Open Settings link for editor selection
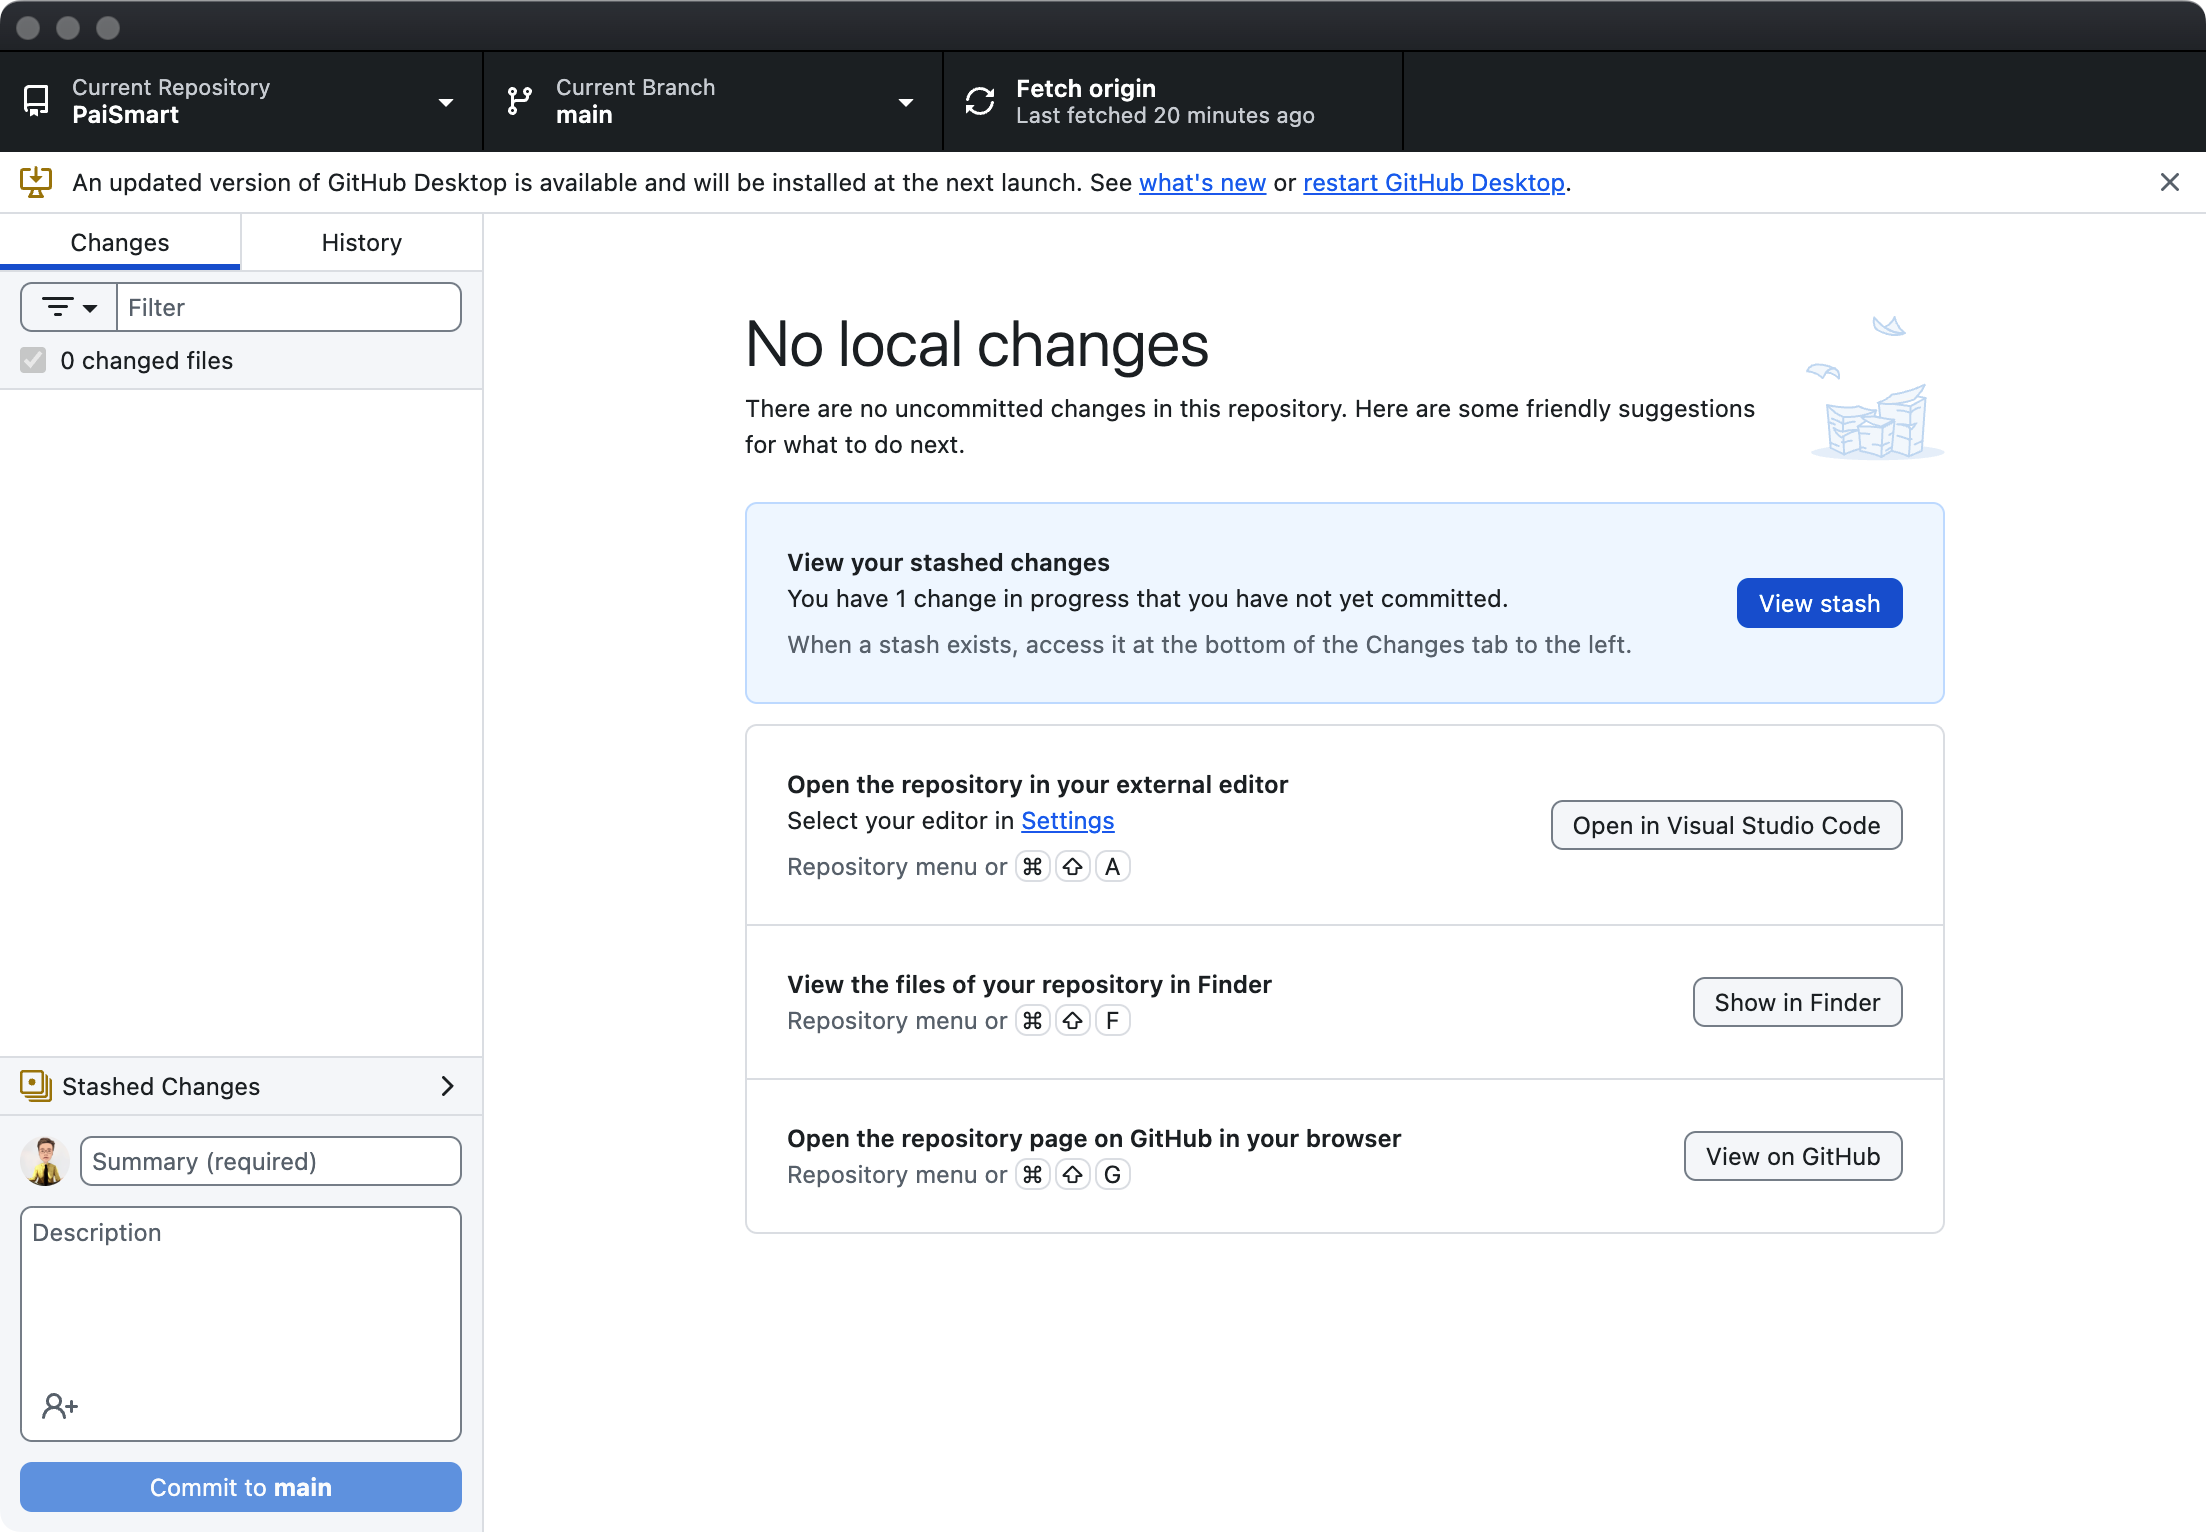 click(x=1067, y=821)
